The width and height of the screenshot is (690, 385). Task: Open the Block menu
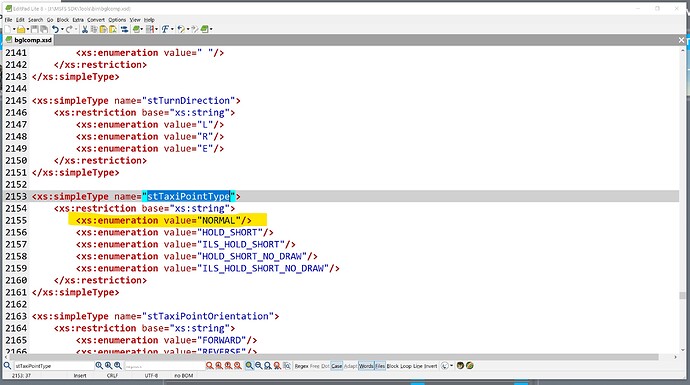point(63,20)
